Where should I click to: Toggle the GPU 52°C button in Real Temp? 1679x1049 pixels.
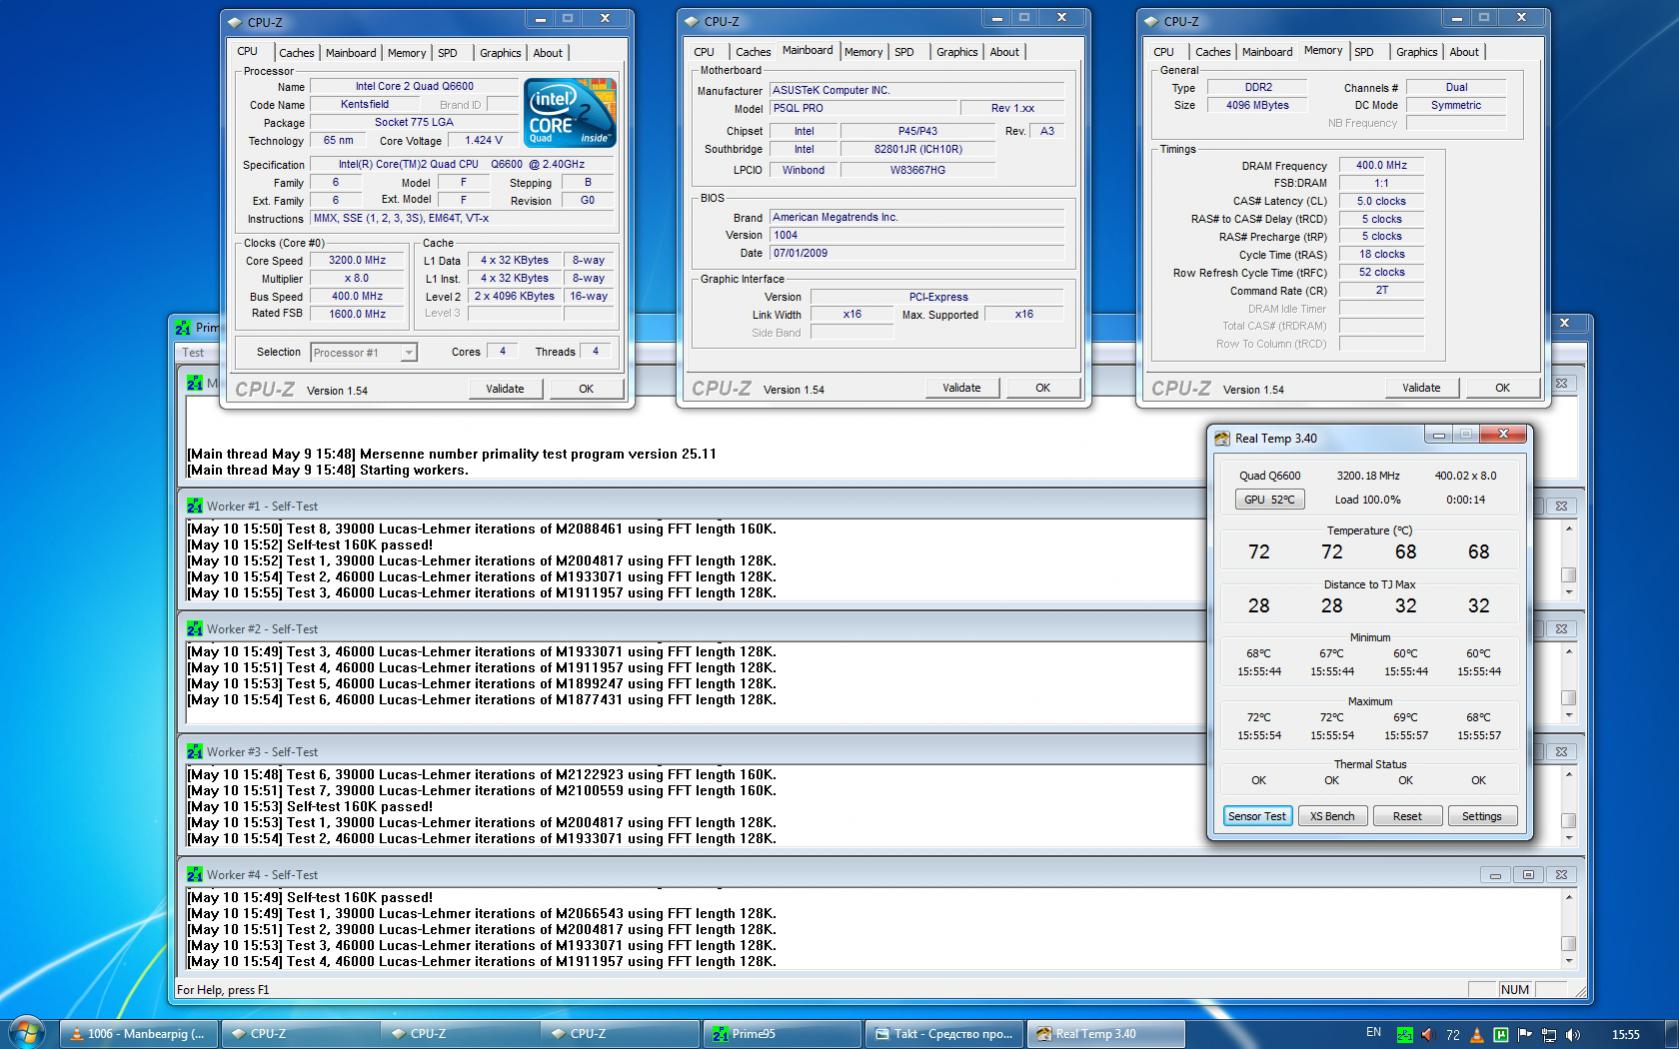[1269, 499]
